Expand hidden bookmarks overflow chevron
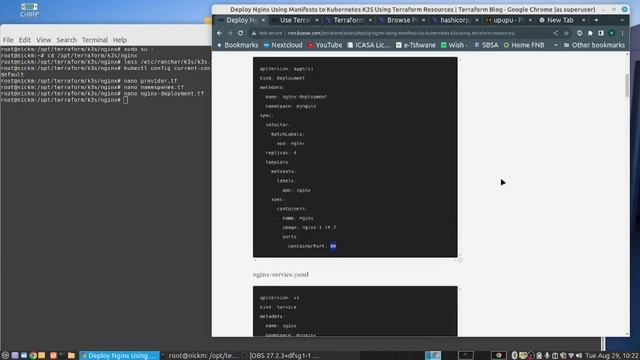640x360 pixels. coord(556,45)
